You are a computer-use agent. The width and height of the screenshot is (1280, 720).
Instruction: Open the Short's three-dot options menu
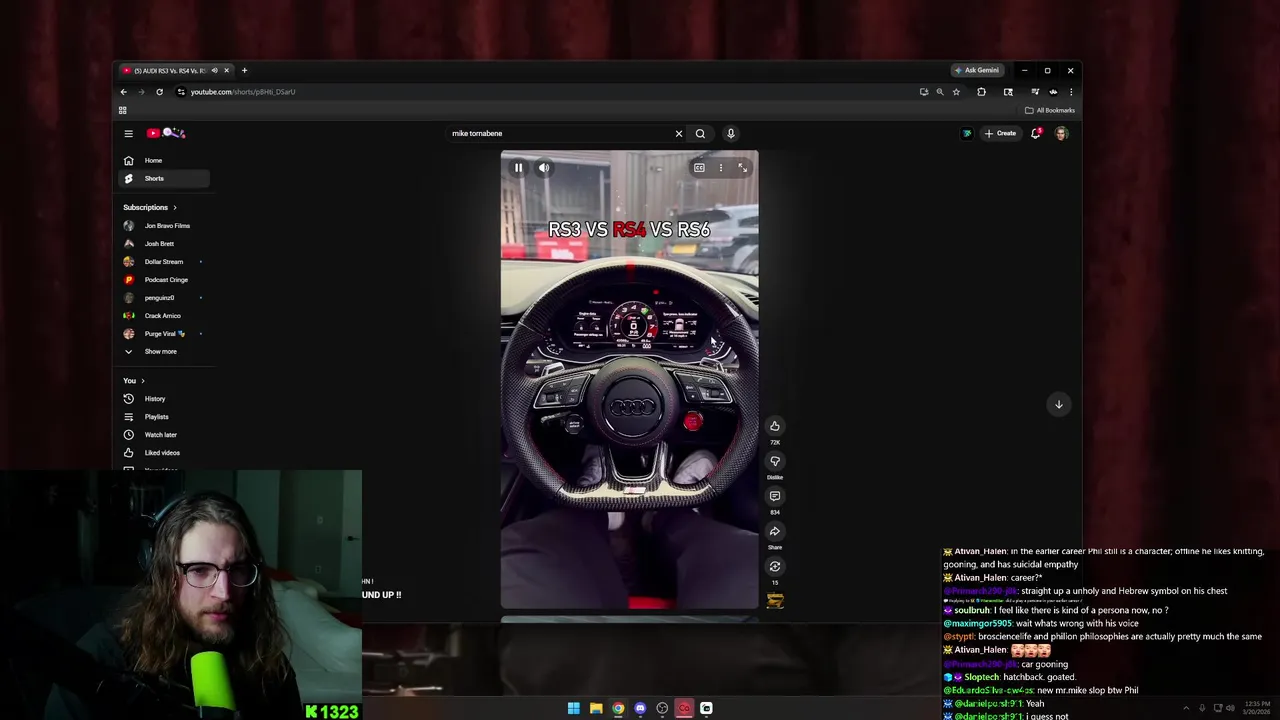(721, 168)
